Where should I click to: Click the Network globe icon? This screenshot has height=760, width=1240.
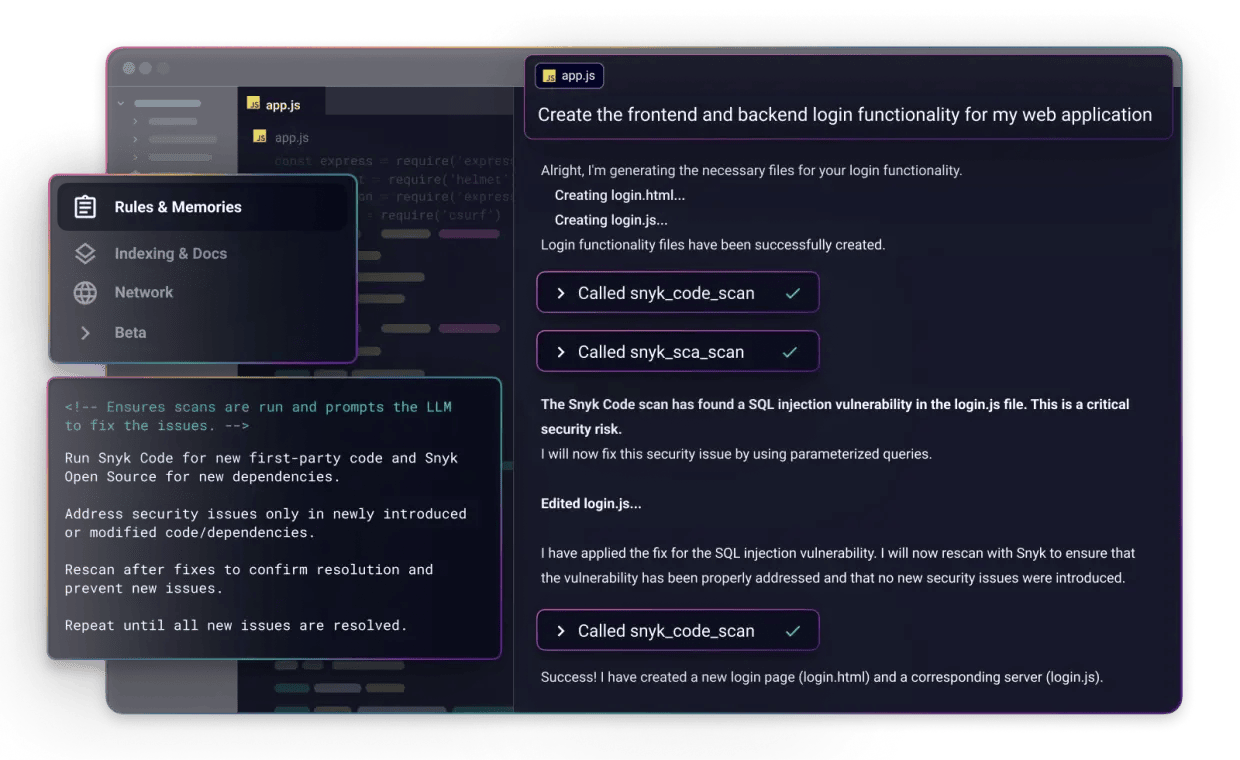[86, 293]
